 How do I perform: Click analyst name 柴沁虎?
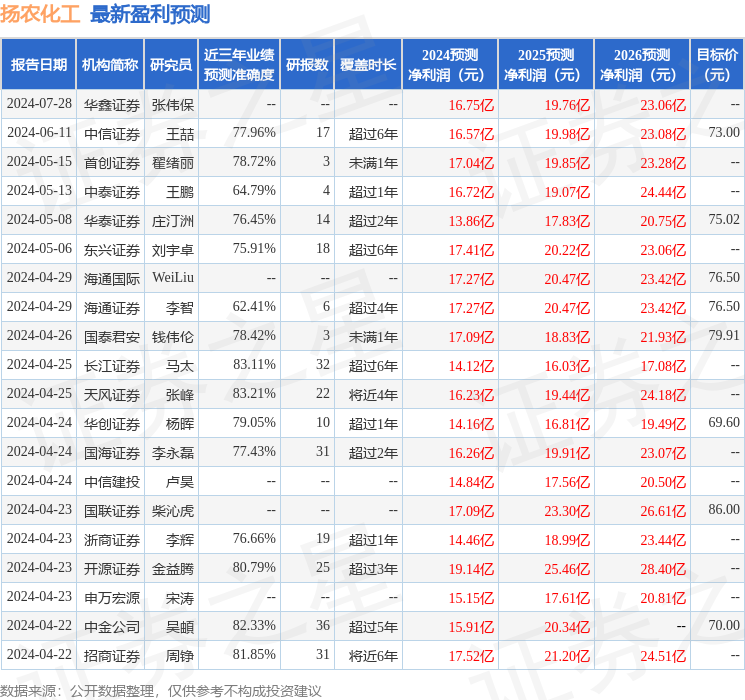(x=173, y=511)
